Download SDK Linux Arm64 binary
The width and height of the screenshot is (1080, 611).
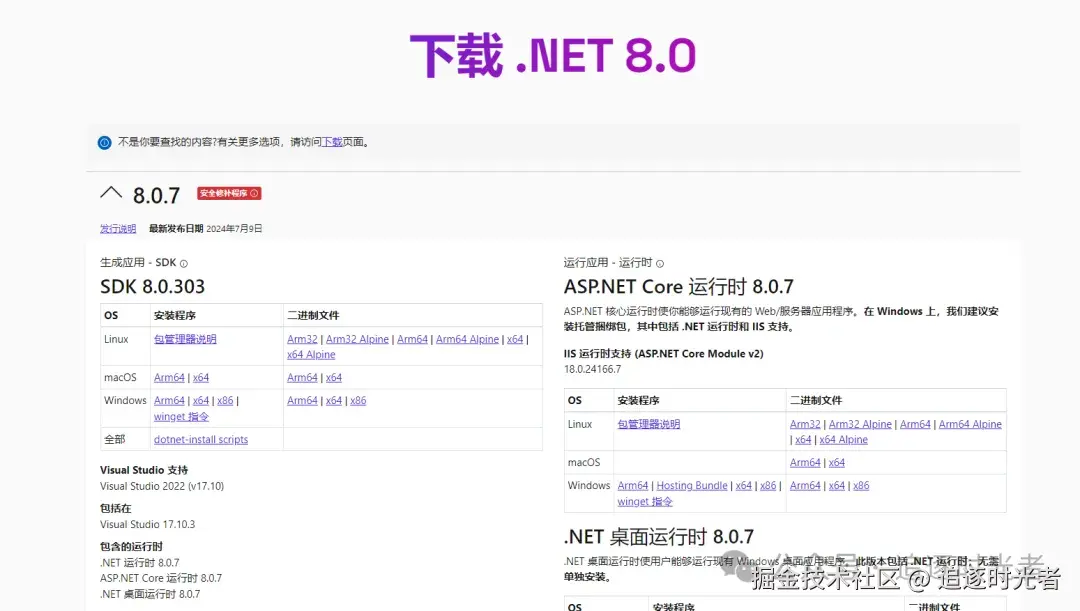tap(413, 339)
